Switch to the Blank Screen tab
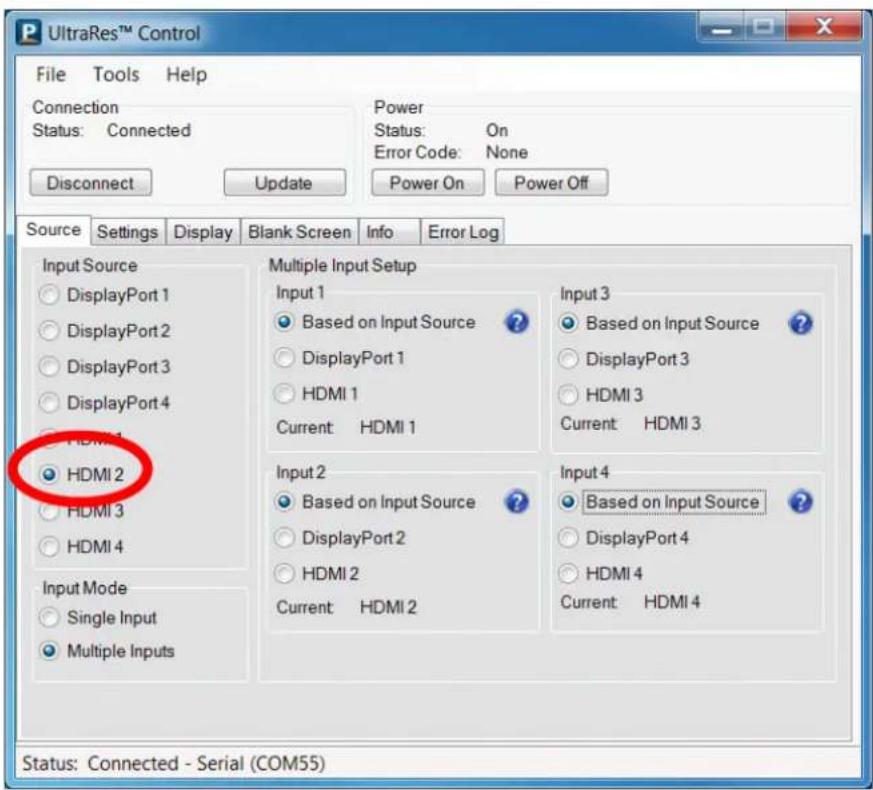Screen dimensions: 873x790 pyautogui.click(x=300, y=232)
